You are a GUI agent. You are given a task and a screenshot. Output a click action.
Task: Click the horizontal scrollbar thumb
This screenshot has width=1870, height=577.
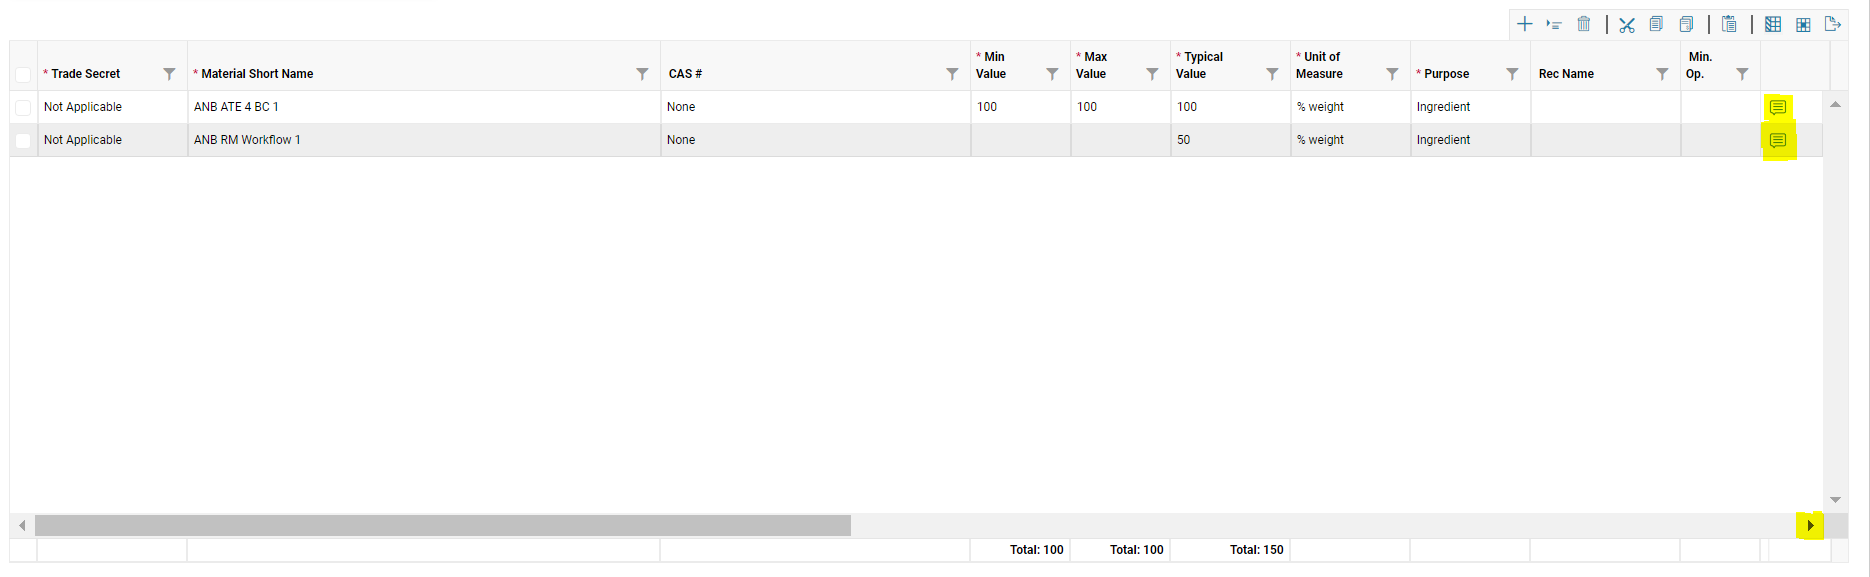(x=442, y=526)
